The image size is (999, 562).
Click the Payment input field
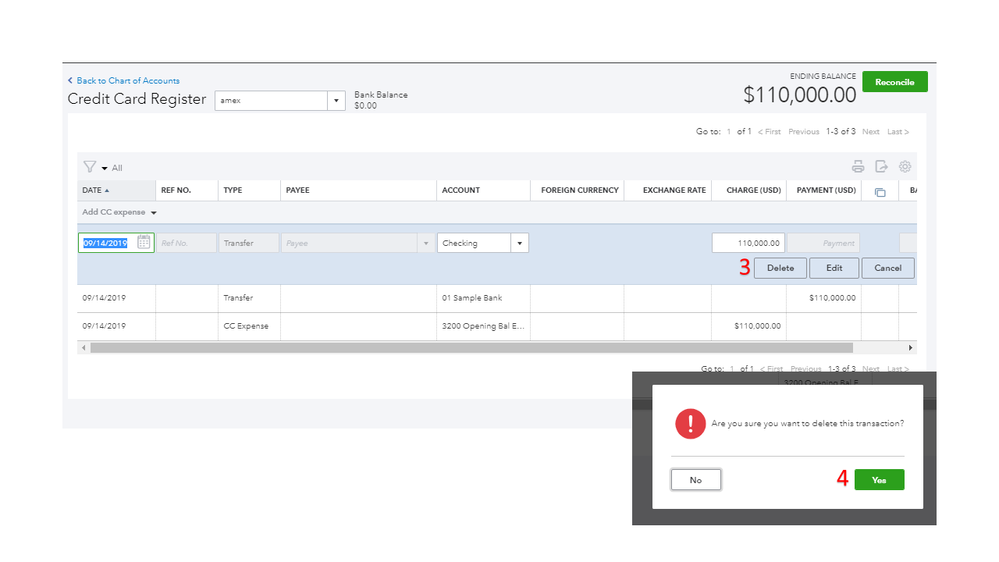click(823, 243)
